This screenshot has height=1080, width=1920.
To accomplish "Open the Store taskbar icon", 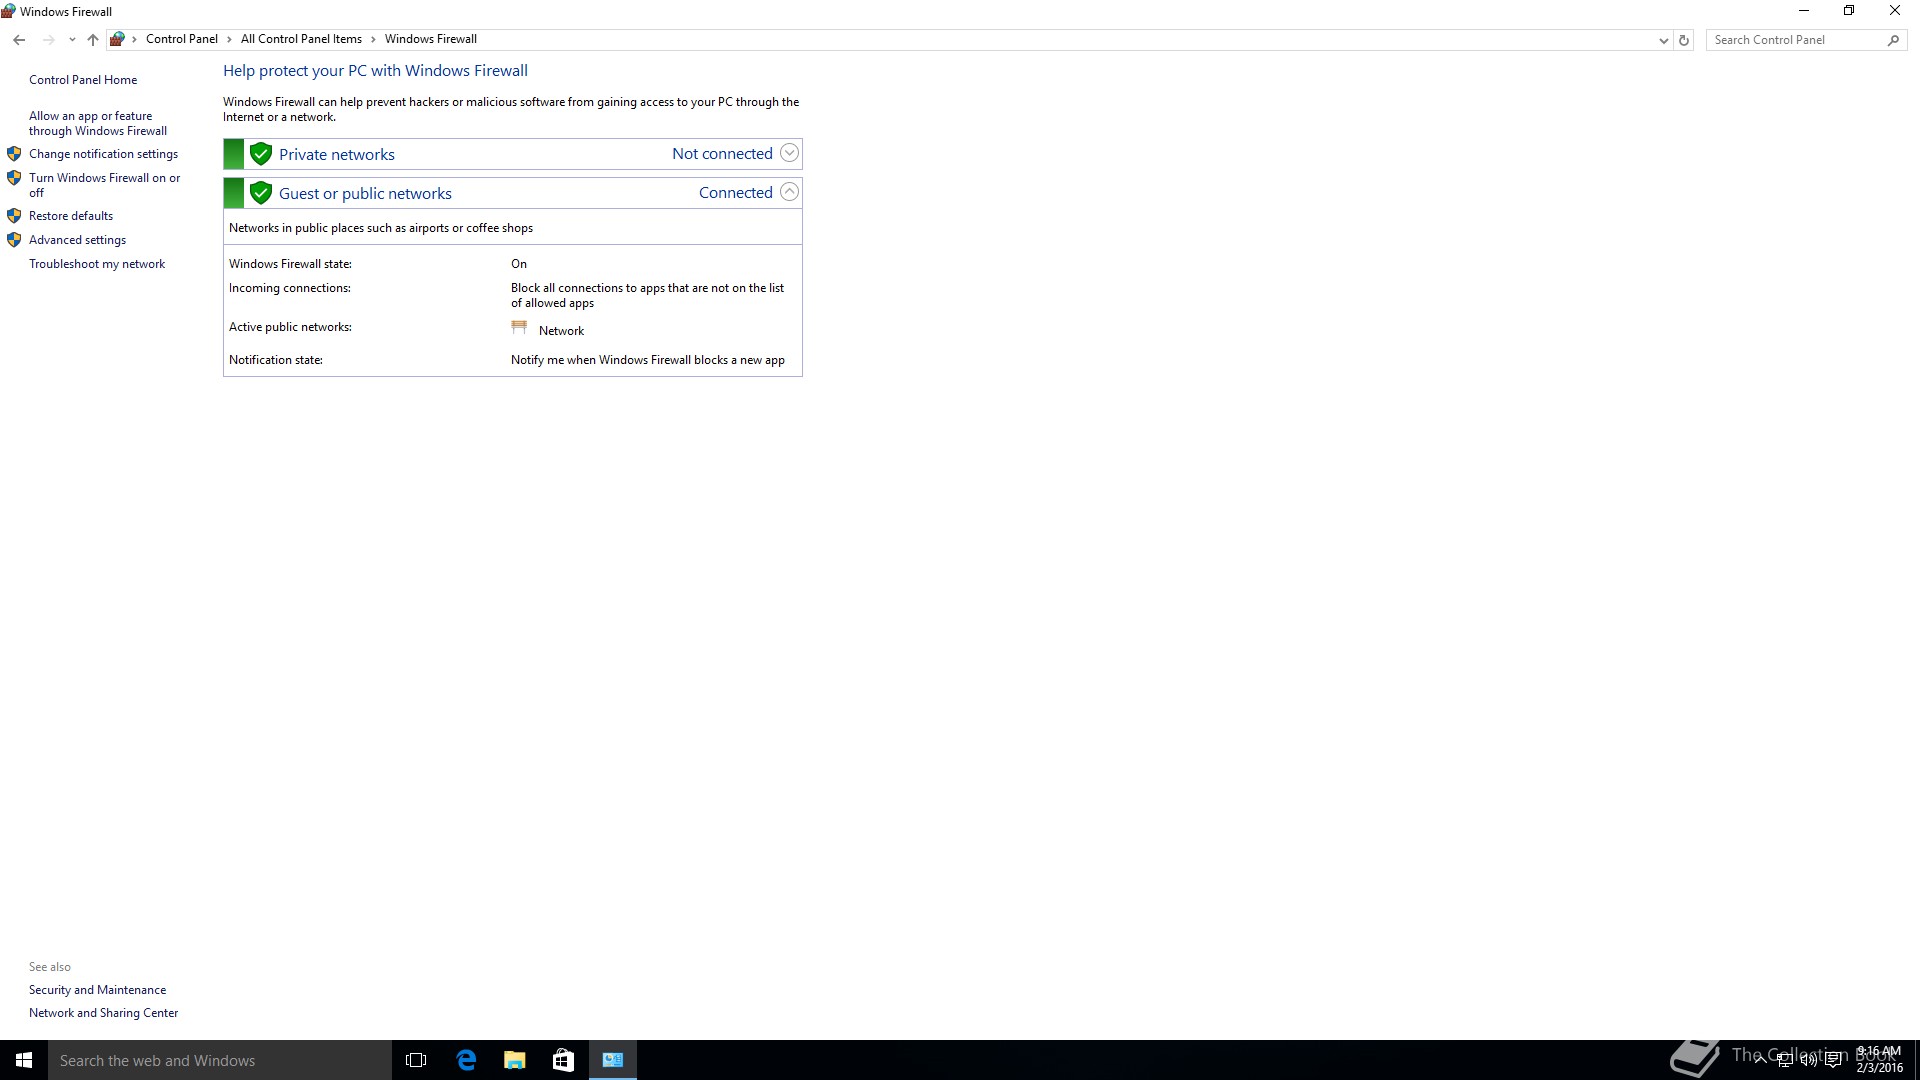I will click(x=563, y=1060).
